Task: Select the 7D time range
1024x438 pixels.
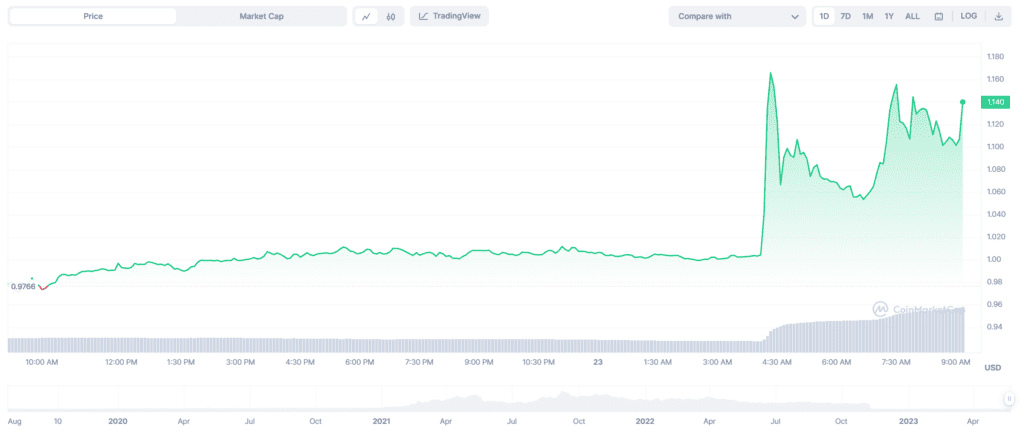Action: (x=845, y=16)
